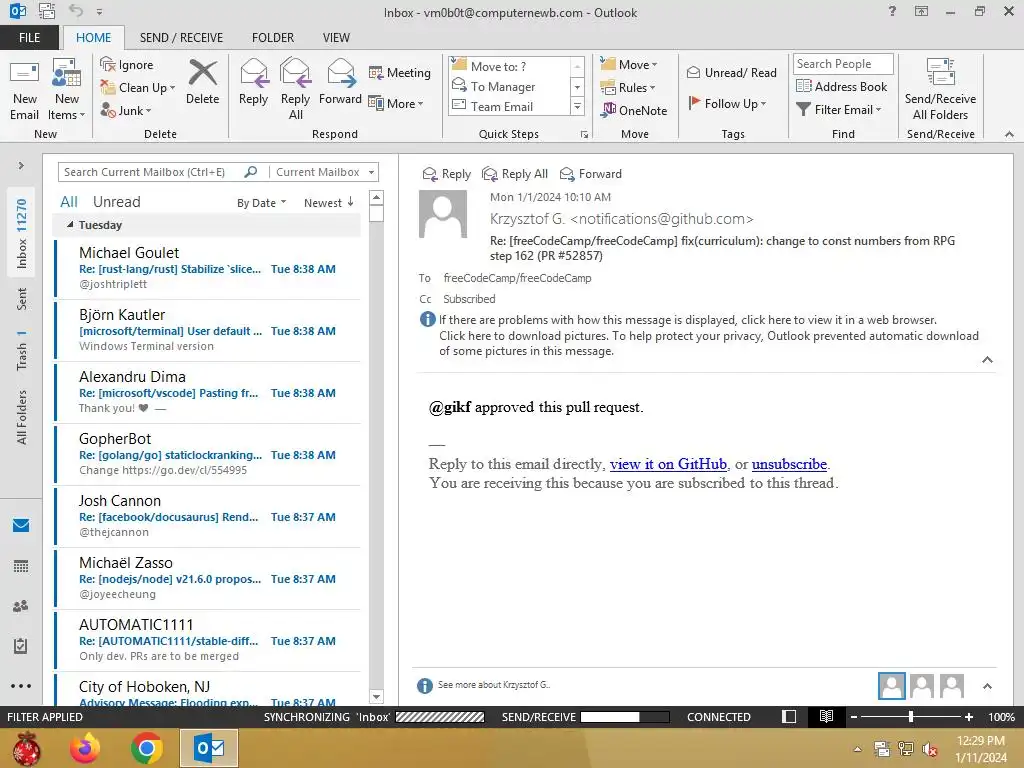The image size is (1024, 768).
Task: Switch to Reading view in status bar
Action: (826, 716)
